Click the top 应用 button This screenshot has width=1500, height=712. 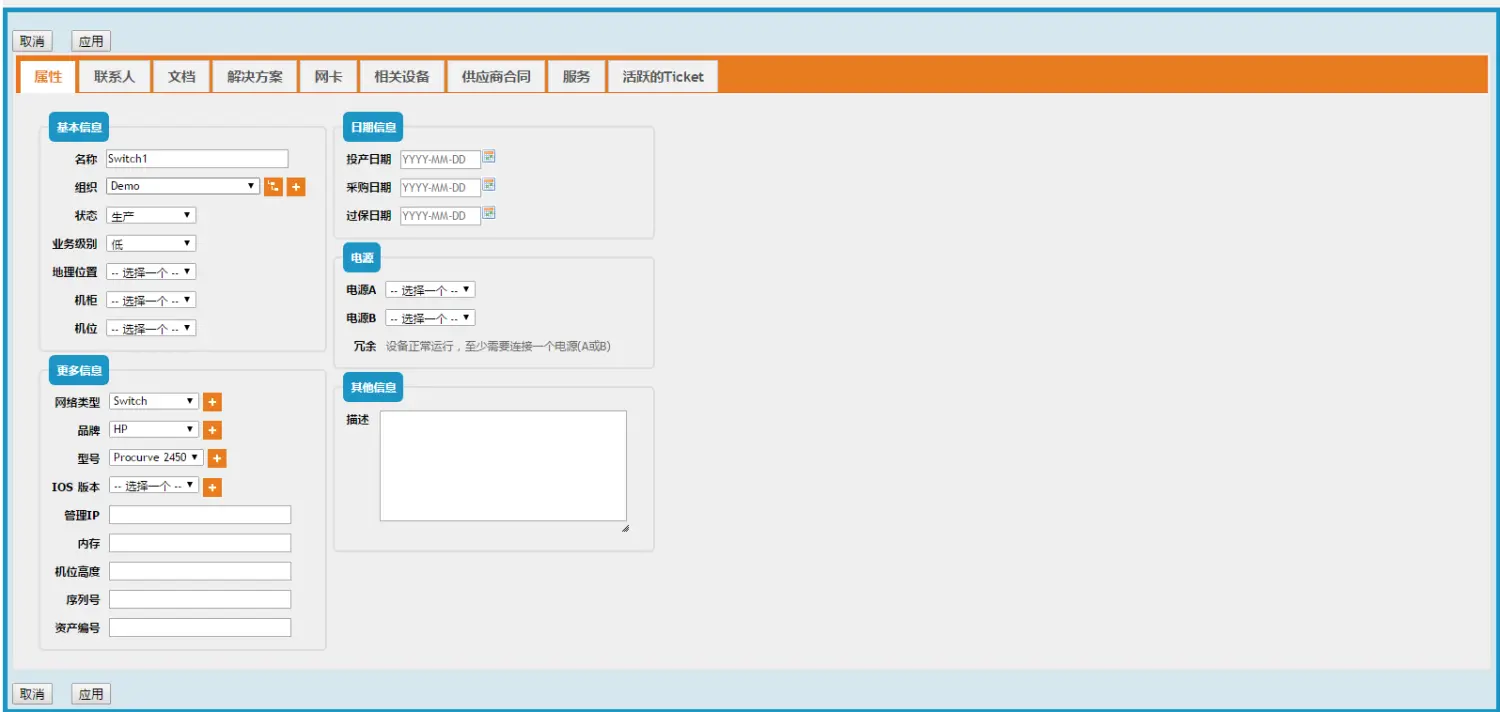click(x=91, y=41)
